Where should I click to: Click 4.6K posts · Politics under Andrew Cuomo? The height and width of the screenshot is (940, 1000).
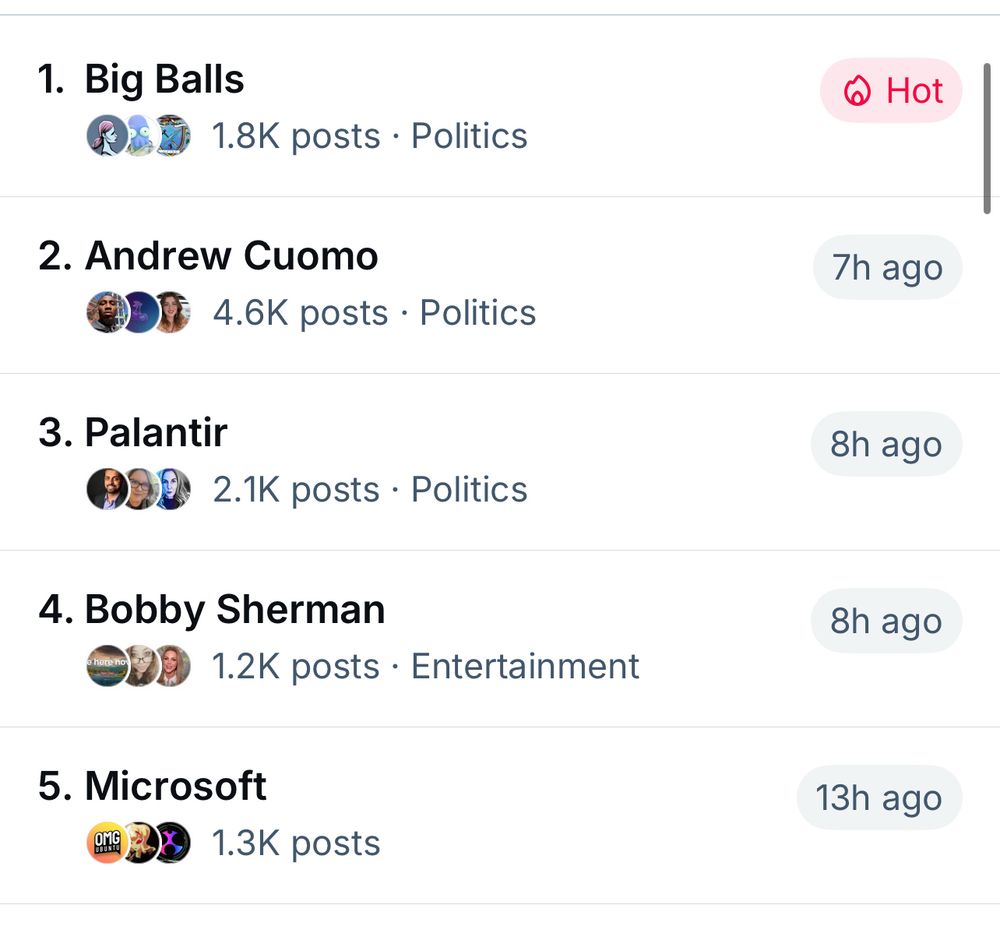(x=374, y=312)
